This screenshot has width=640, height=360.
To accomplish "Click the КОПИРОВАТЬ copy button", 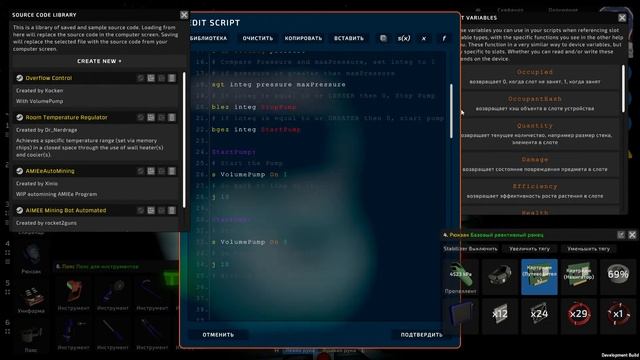I will tap(303, 38).
